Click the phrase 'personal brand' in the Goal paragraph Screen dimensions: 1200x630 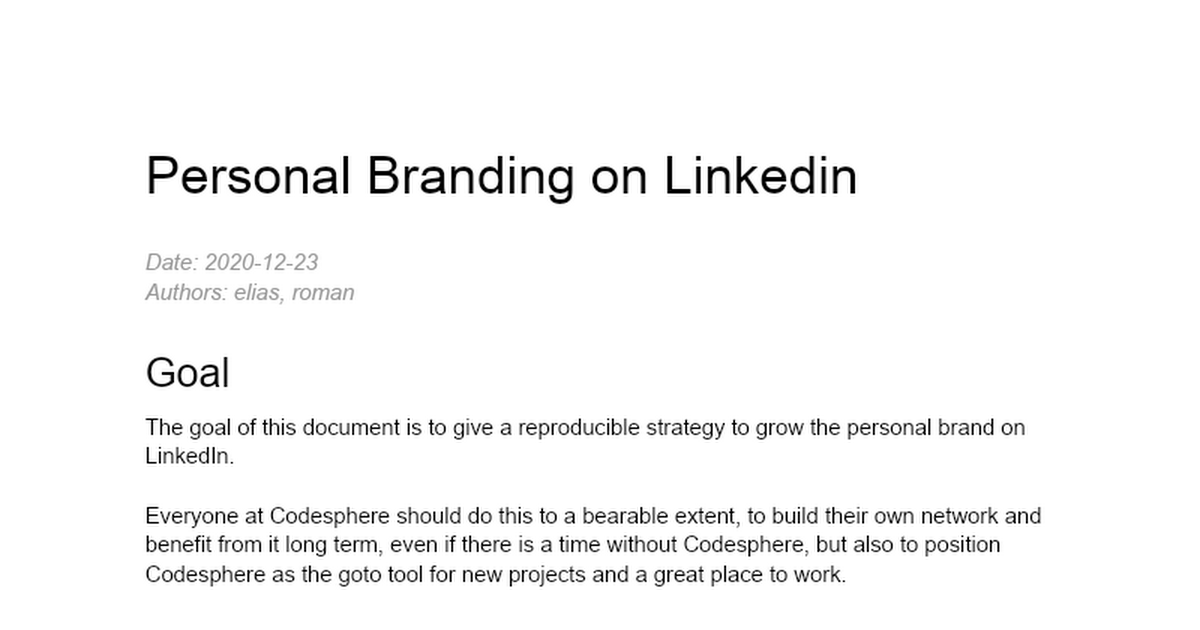point(914,428)
